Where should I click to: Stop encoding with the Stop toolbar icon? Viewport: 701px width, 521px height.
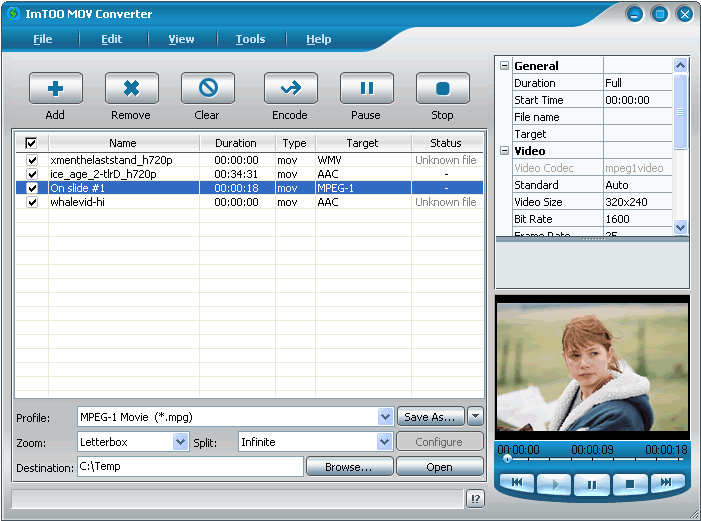(442, 89)
